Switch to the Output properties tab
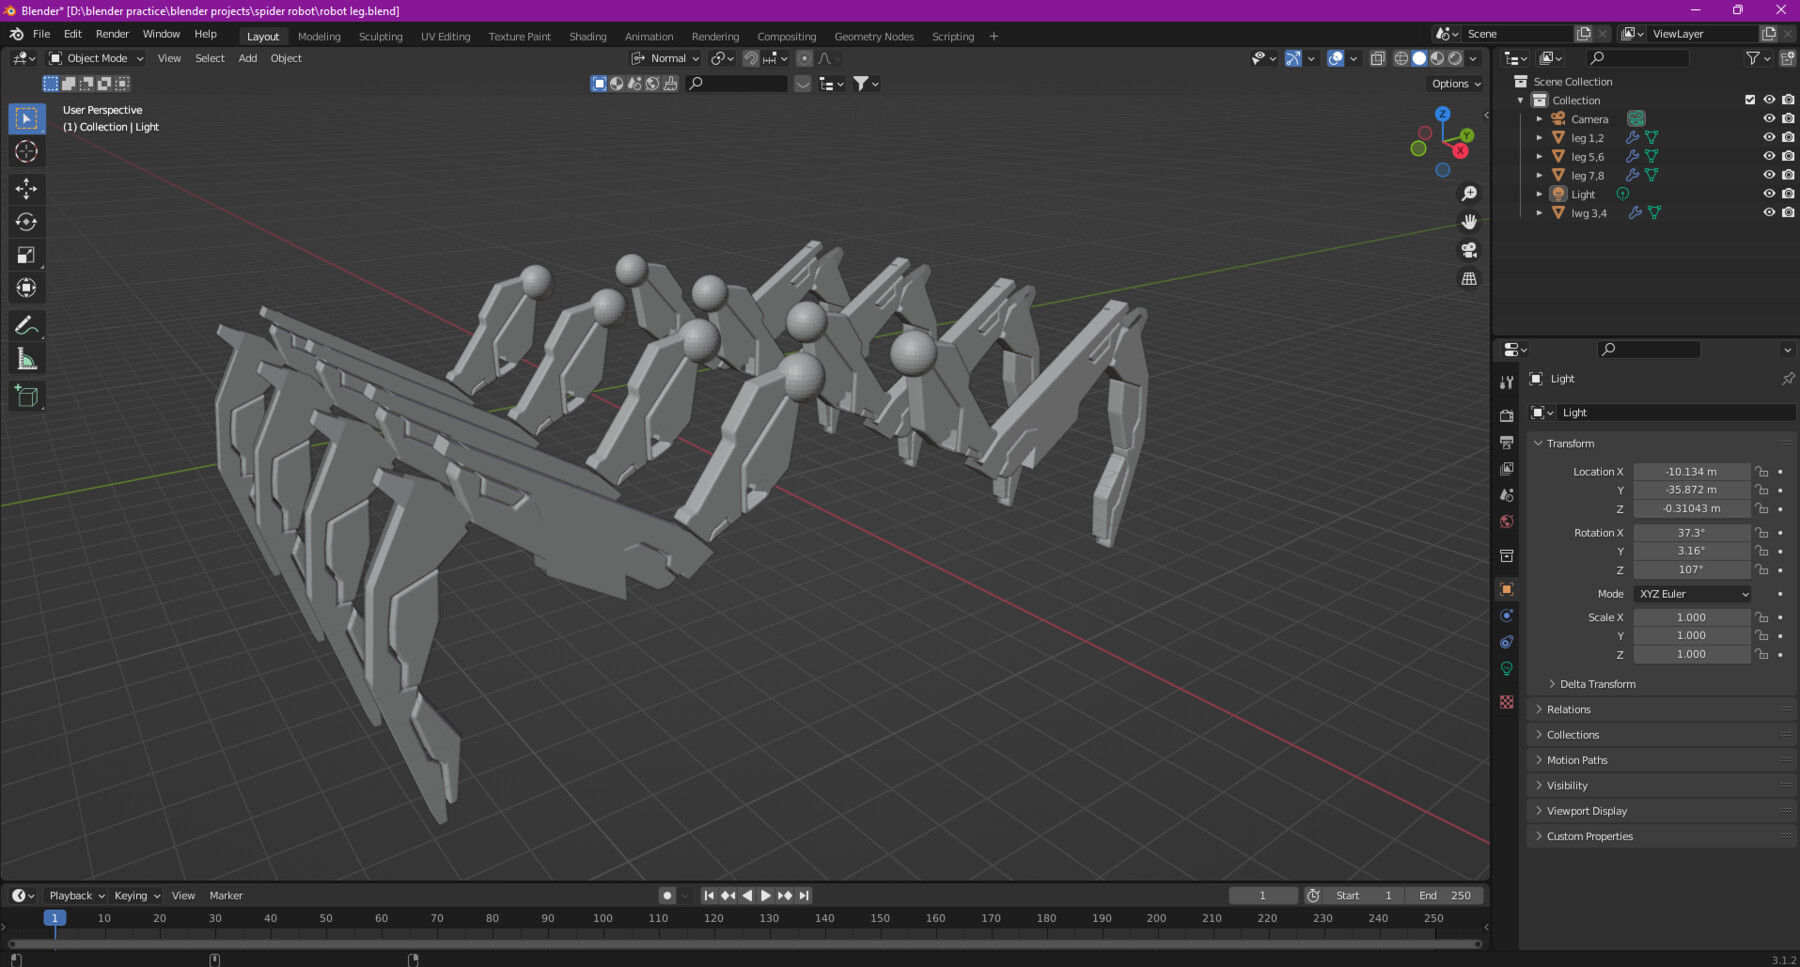This screenshot has height=967, width=1800. click(x=1507, y=441)
